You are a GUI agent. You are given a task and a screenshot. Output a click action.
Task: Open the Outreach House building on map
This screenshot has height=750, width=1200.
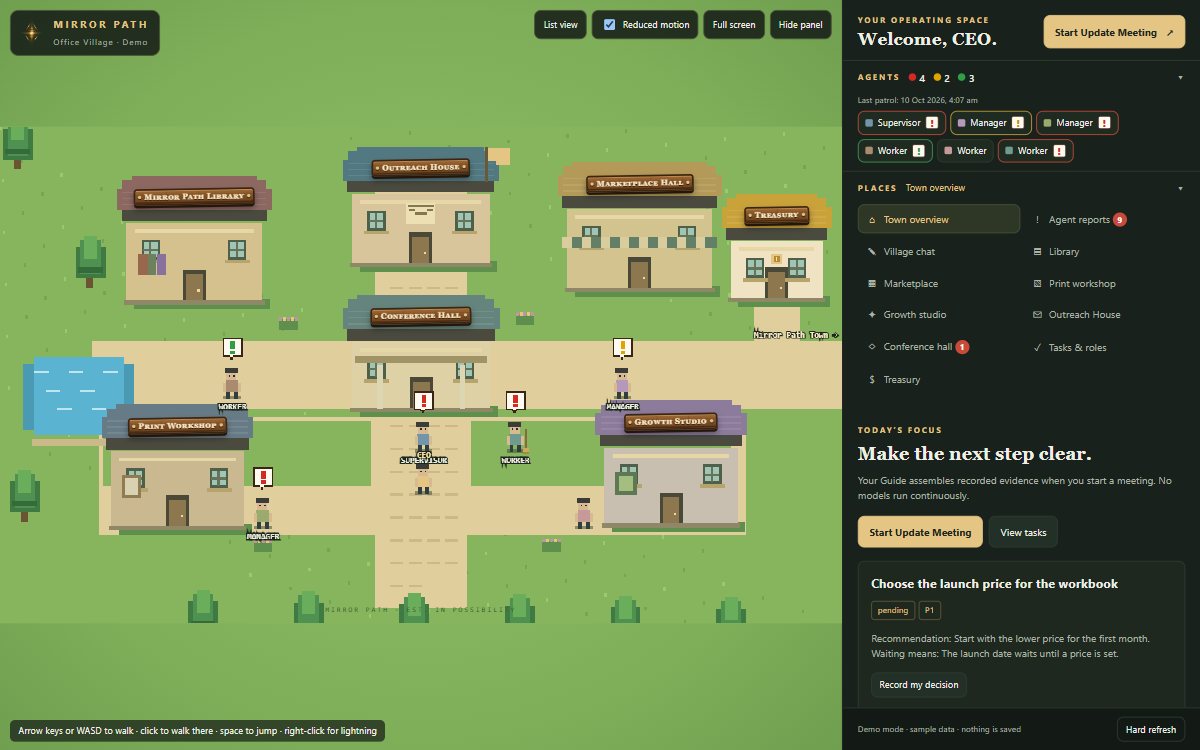421,208
